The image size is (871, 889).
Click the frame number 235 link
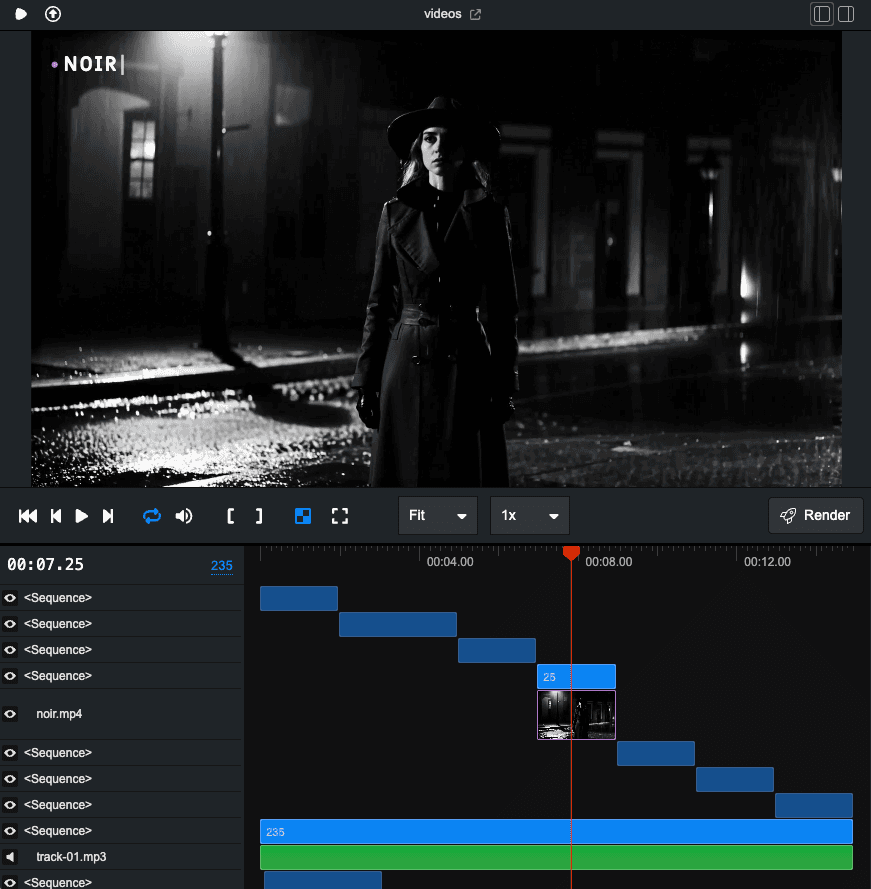coord(221,565)
